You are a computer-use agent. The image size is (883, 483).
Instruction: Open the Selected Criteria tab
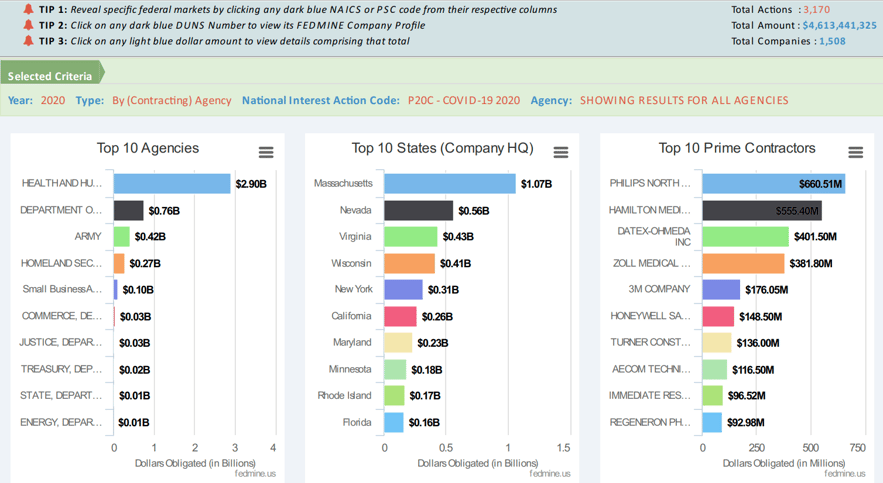pyautogui.click(x=52, y=75)
